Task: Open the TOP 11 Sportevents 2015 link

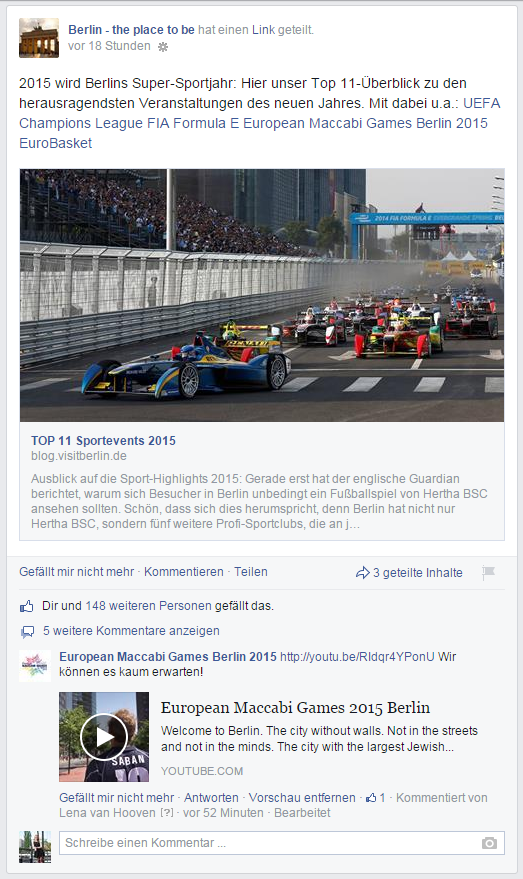Action: (x=103, y=441)
